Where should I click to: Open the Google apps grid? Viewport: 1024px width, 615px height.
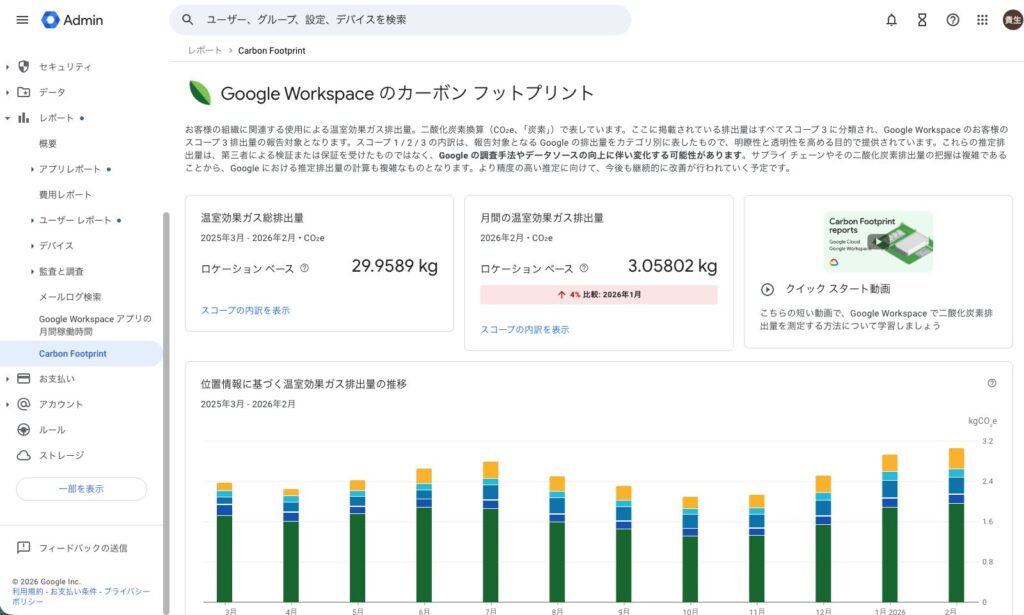pyautogui.click(x=982, y=20)
